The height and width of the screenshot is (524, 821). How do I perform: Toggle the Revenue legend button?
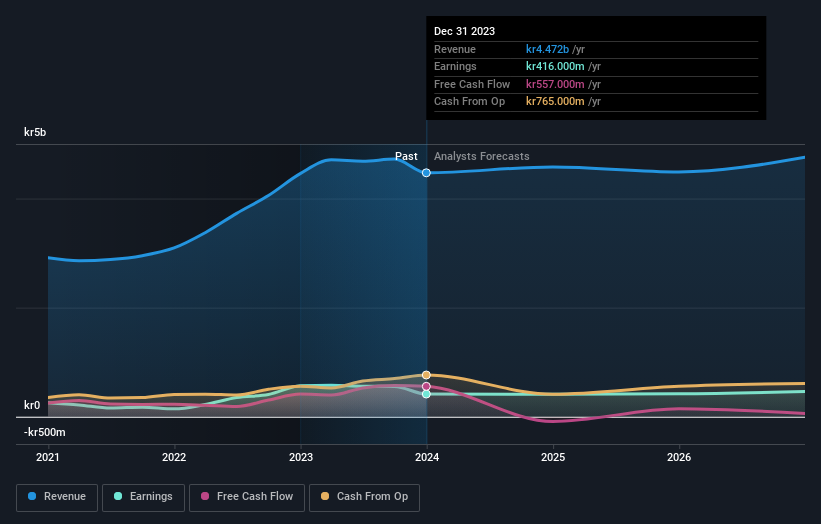(x=57, y=497)
